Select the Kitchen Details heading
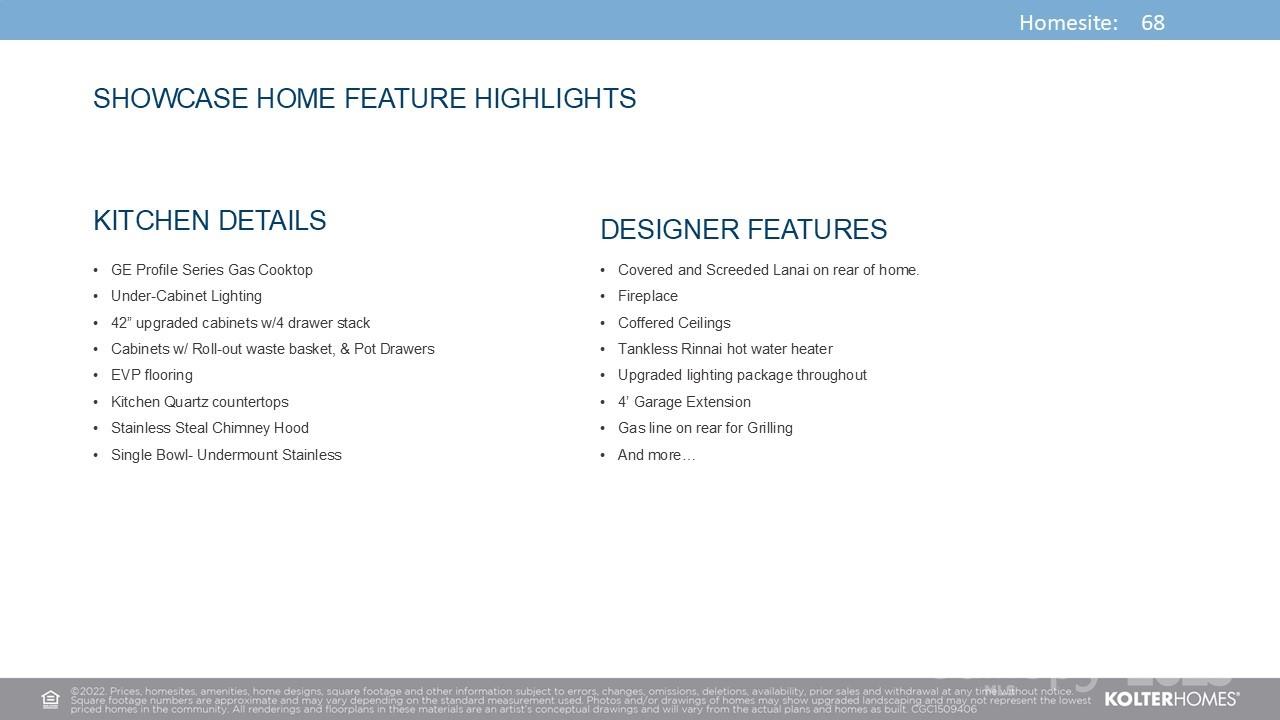Image resolution: width=1280 pixels, height=720 pixels. pyautogui.click(x=209, y=221)
